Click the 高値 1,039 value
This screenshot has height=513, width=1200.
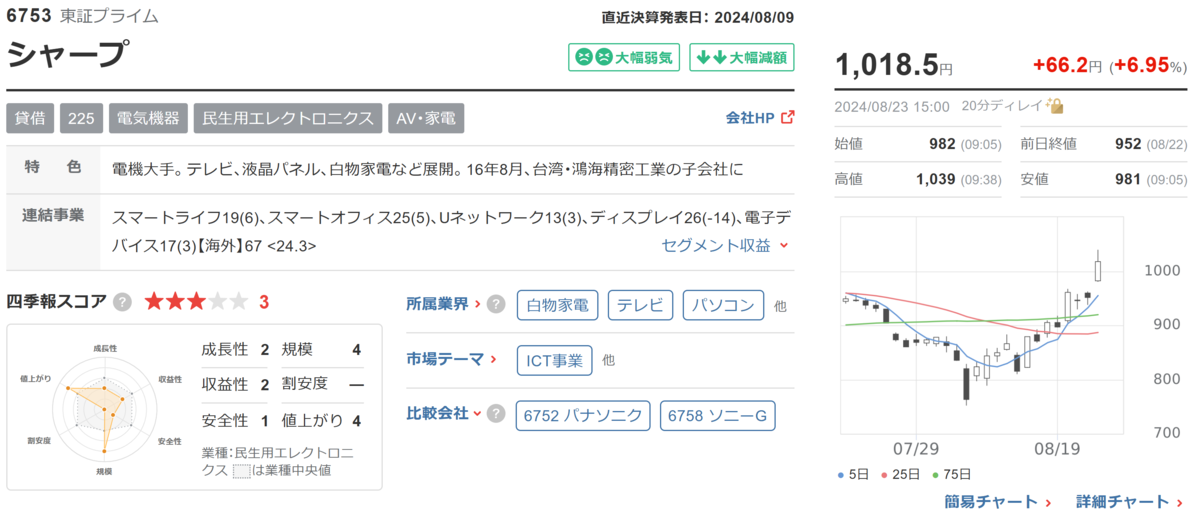(x=936, y=179)
